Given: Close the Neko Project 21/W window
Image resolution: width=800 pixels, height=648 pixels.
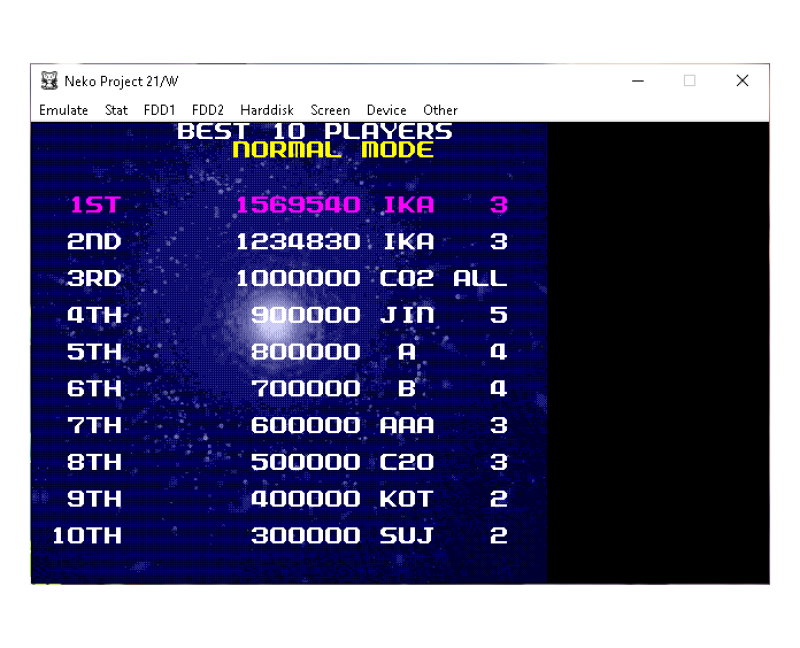Looking at the screenshot, I should 742,81.
